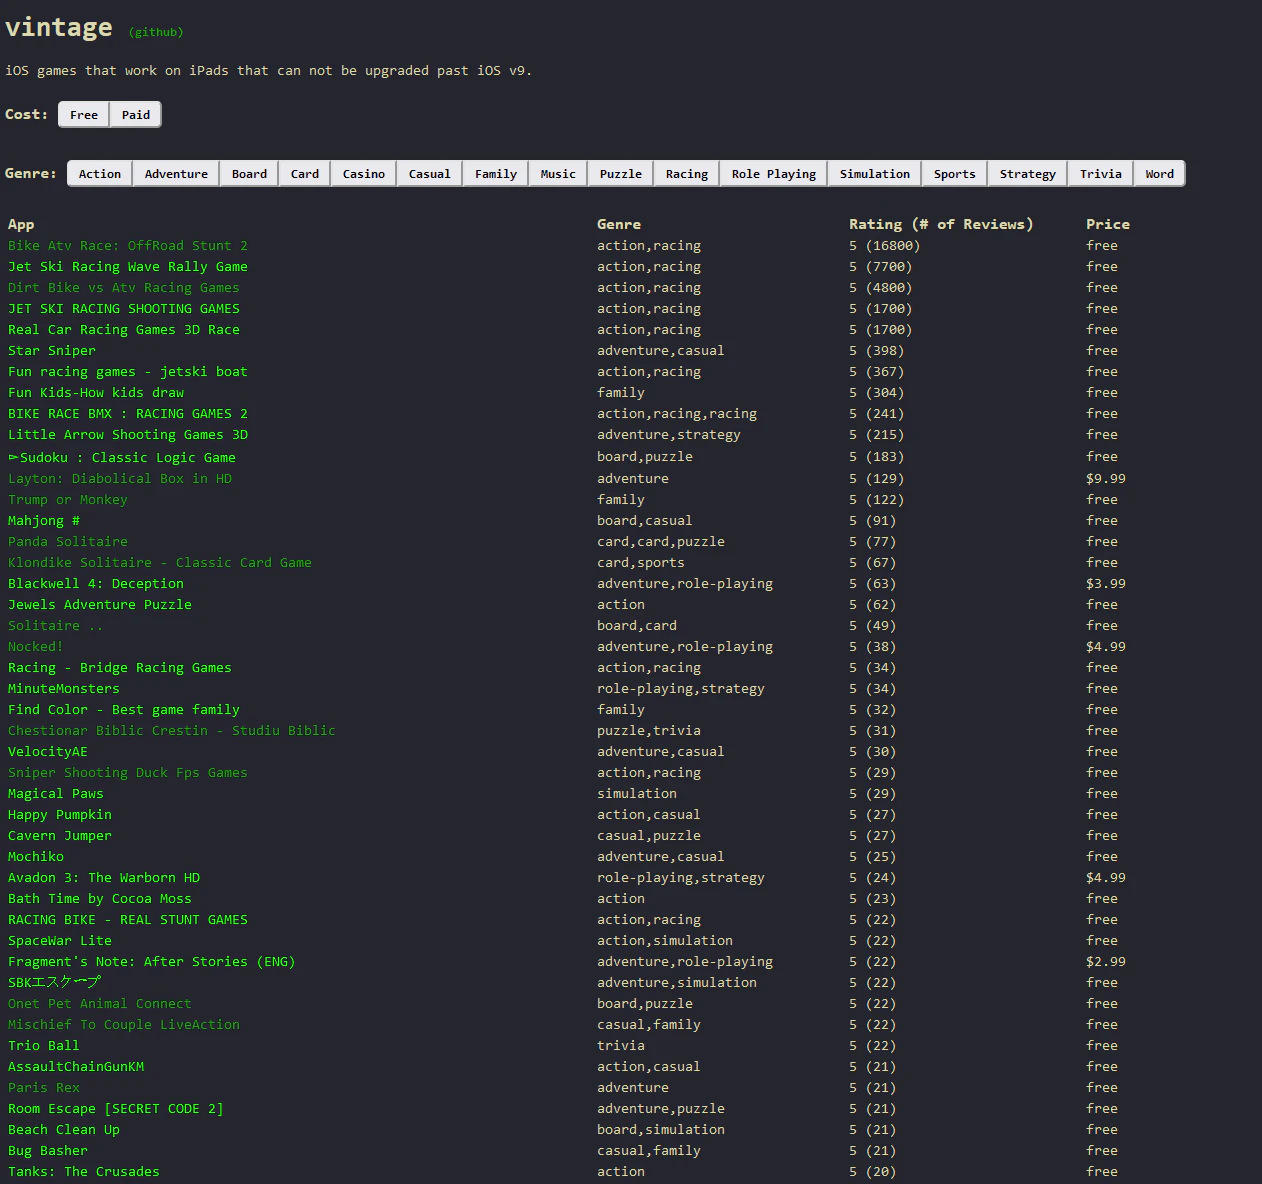Filter by Paid cost
Screen dimensions: 1262x1184
[x=136, y=115]
